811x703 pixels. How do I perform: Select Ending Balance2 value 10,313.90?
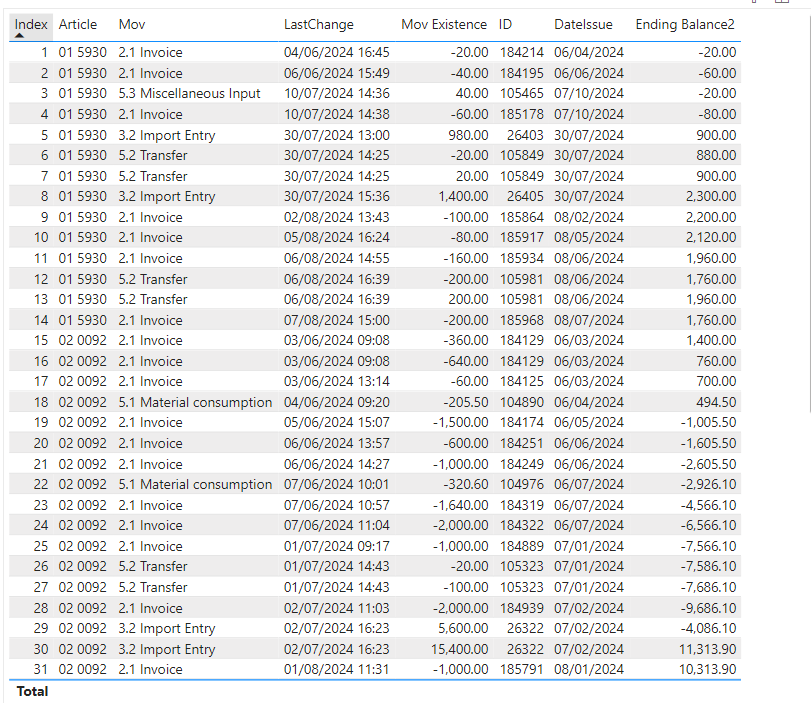708,669
